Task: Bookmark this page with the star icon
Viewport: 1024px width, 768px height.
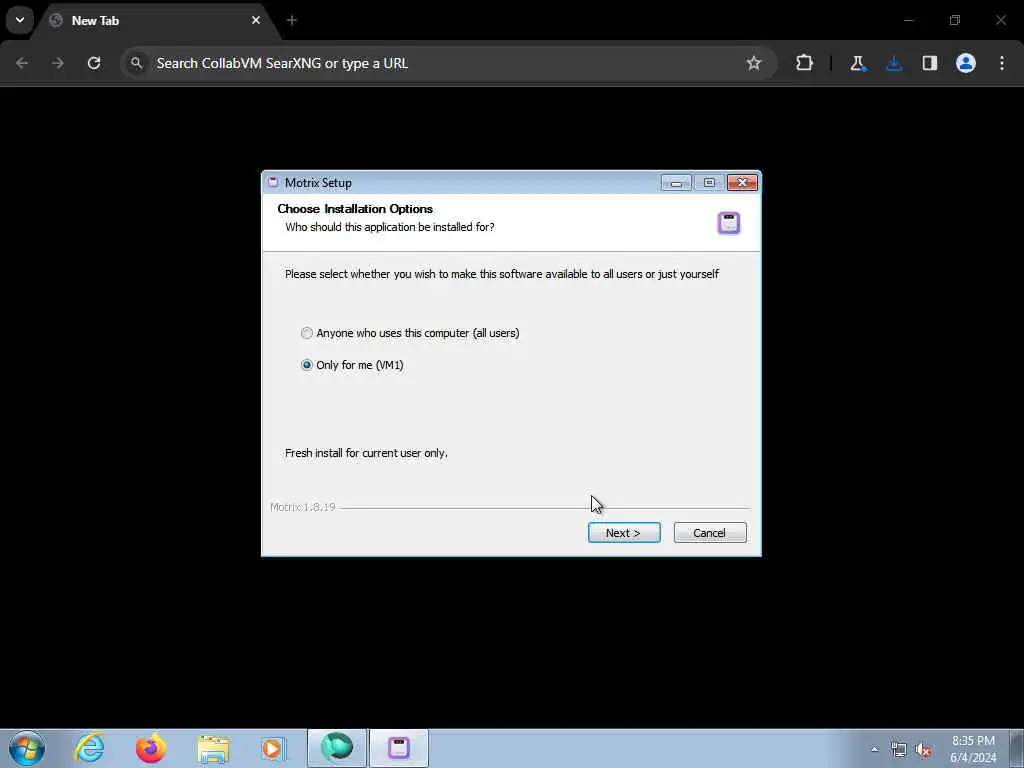Action: [754, 63]
